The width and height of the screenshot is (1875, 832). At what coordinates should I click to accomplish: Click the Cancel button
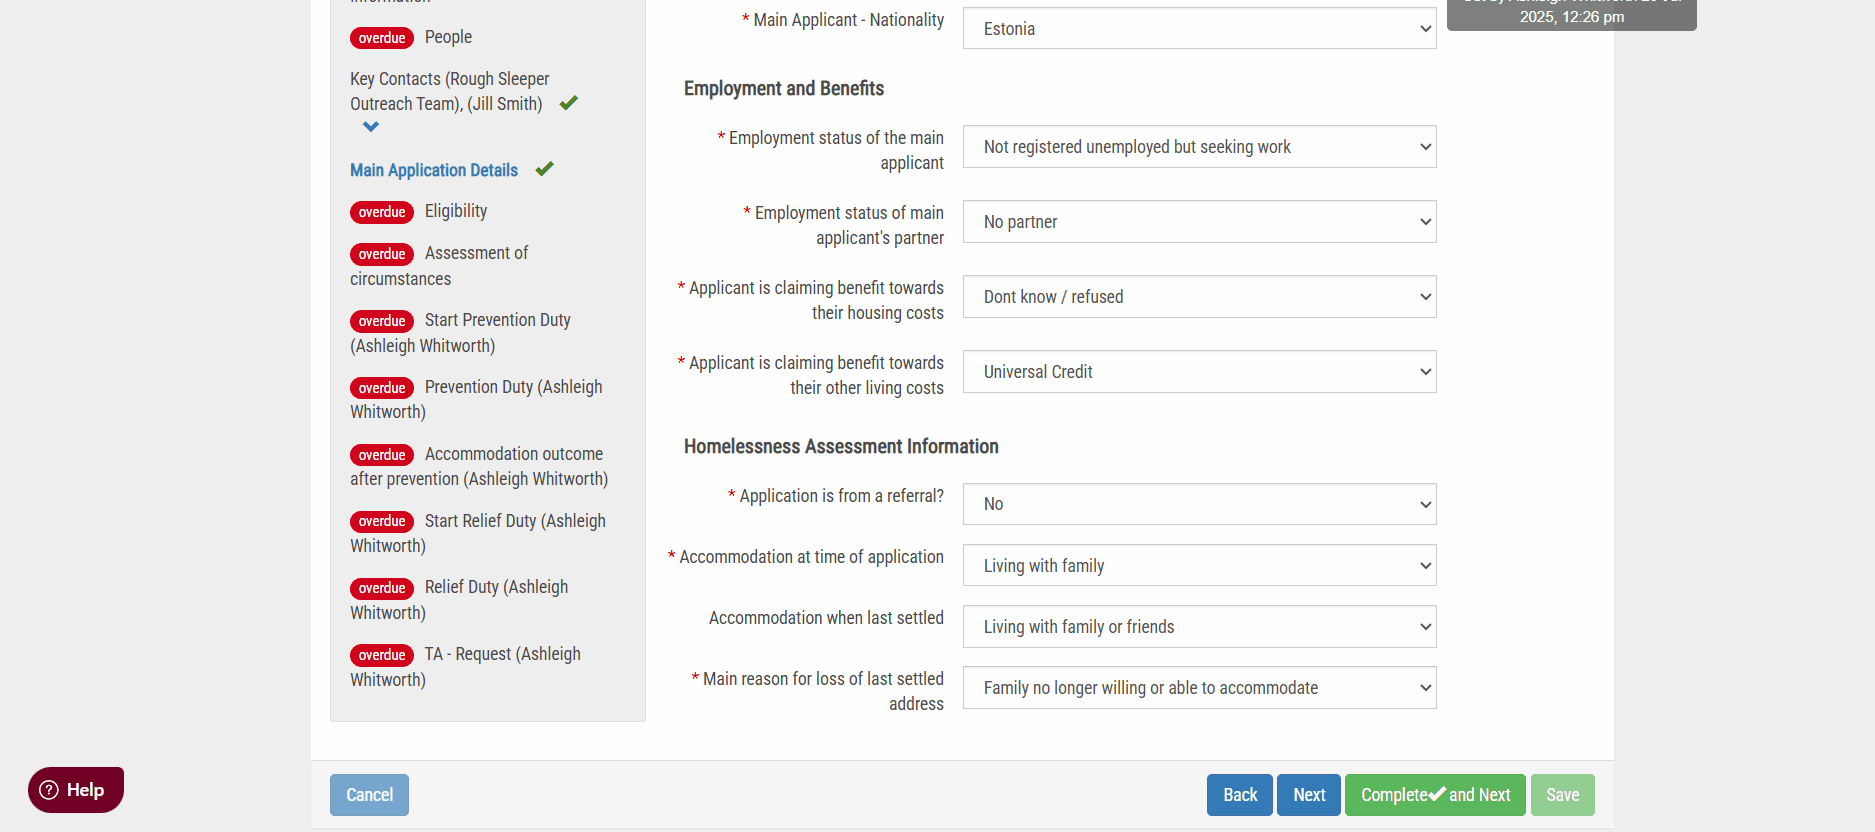[369, 795]
